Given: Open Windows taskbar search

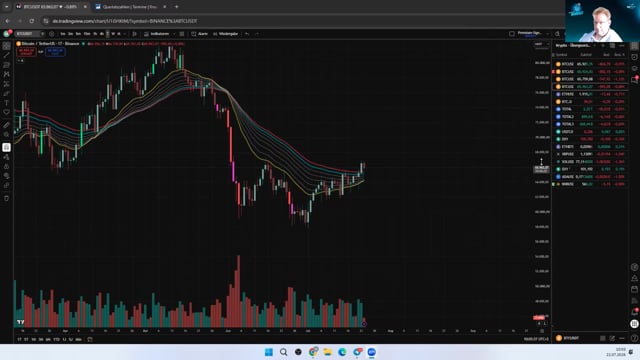Looking at the screenshot, I should [x=283, y=352].
